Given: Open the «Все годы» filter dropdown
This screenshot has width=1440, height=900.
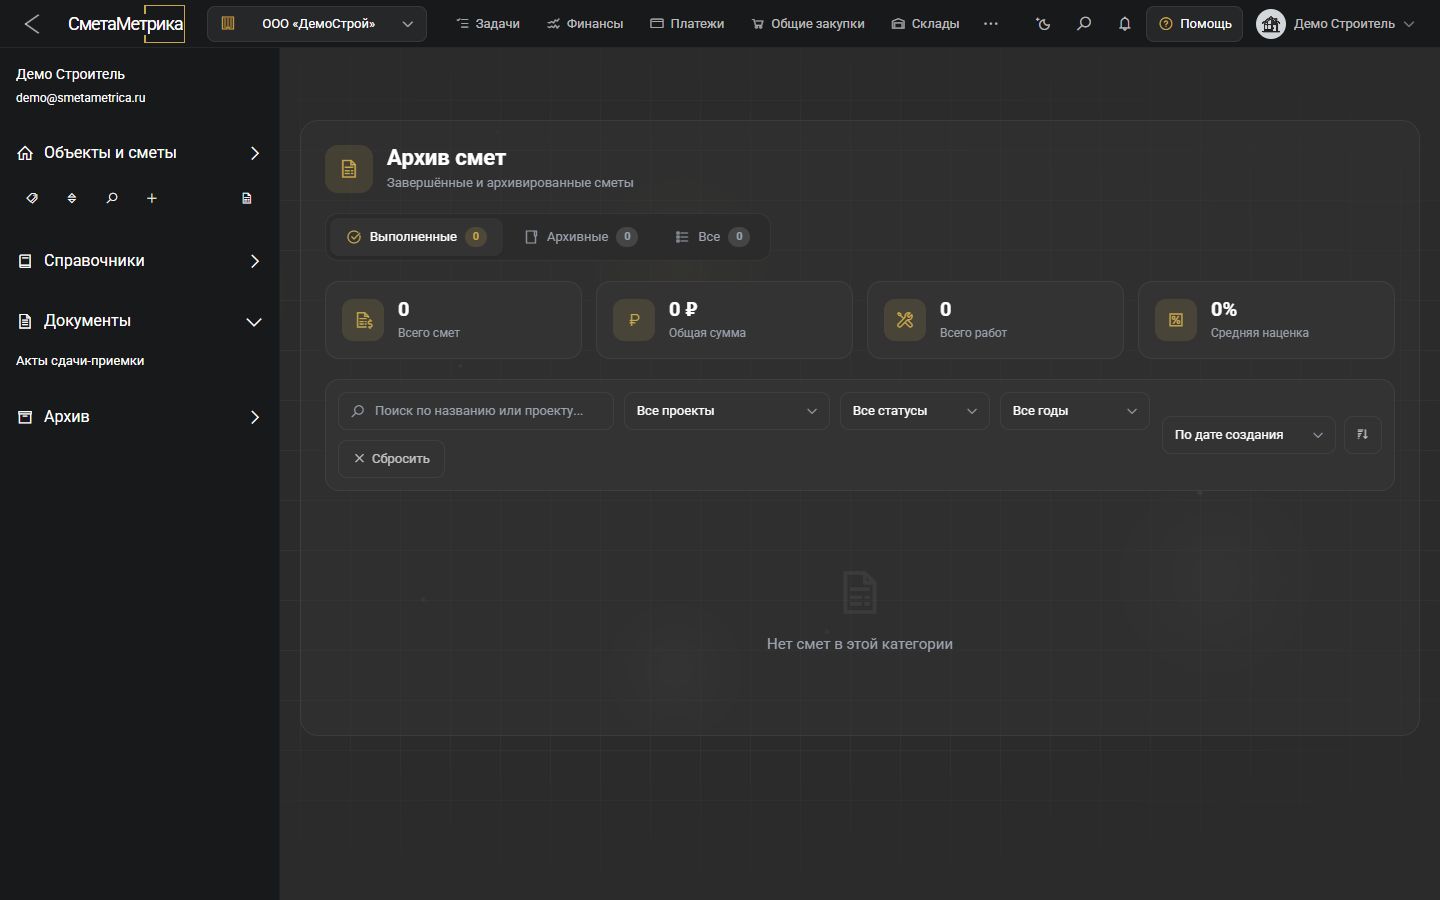Looking at the screenshot, I should (x=1075, y=411).
